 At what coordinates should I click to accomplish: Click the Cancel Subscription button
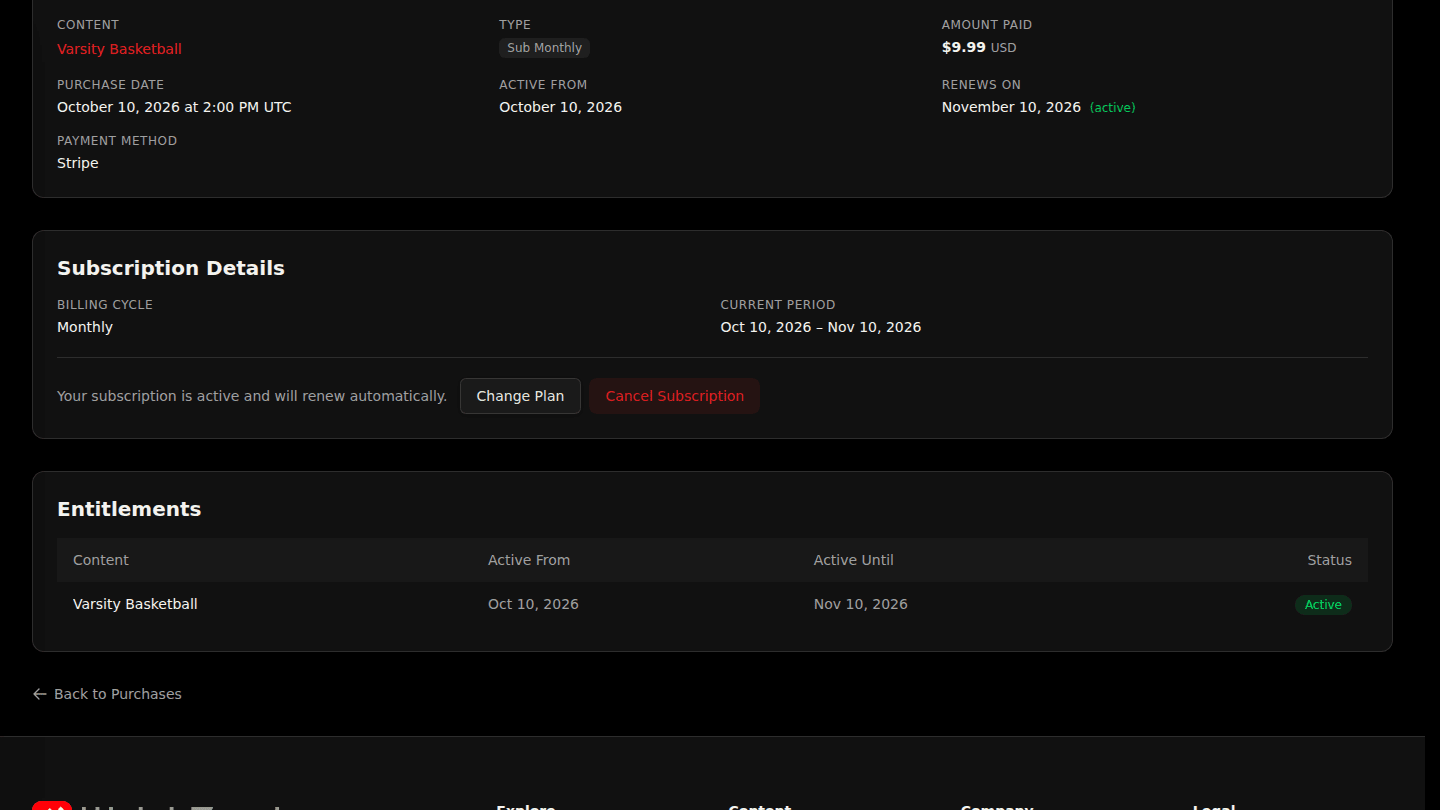point(675,396)
